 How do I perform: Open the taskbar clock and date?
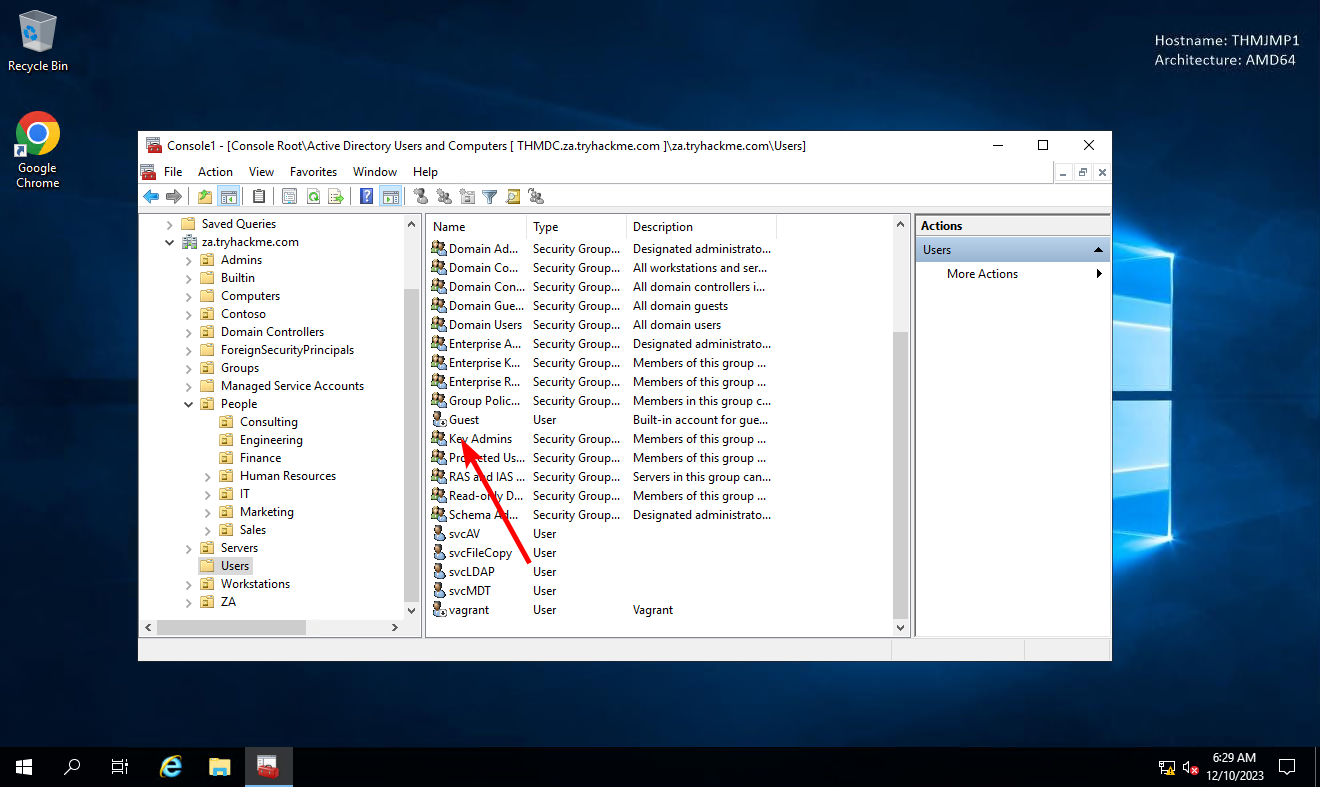point(1234,767)
